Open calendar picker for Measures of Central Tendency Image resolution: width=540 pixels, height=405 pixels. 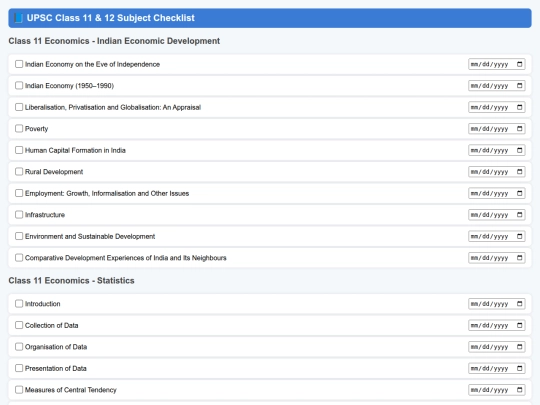tap(520, 390)
